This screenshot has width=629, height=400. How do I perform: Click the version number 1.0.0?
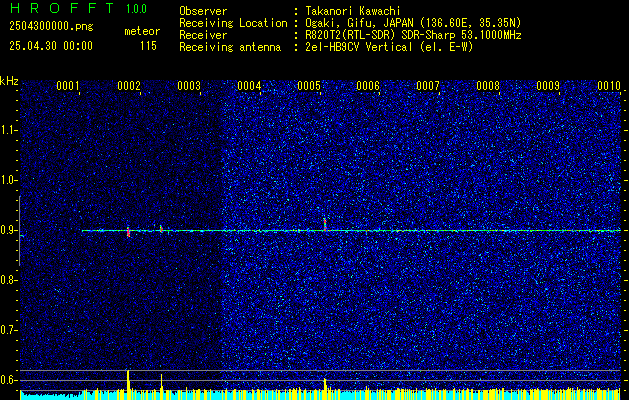[136, 9]
